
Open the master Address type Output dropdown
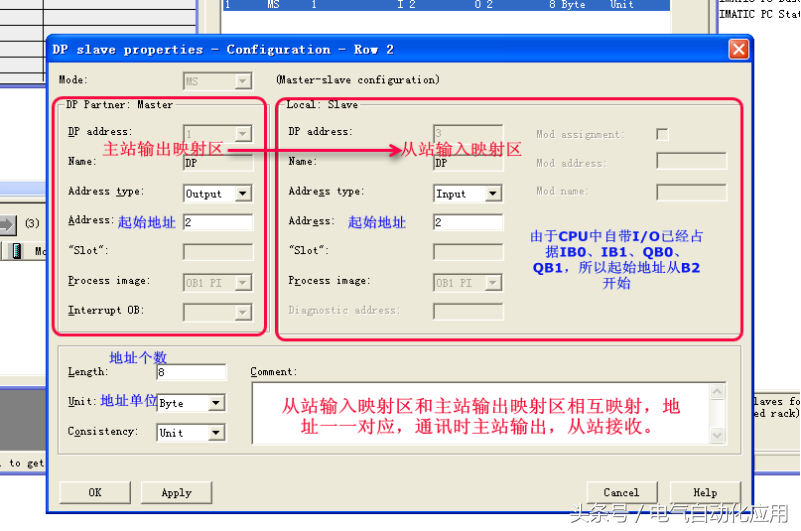tap(243, 194)
